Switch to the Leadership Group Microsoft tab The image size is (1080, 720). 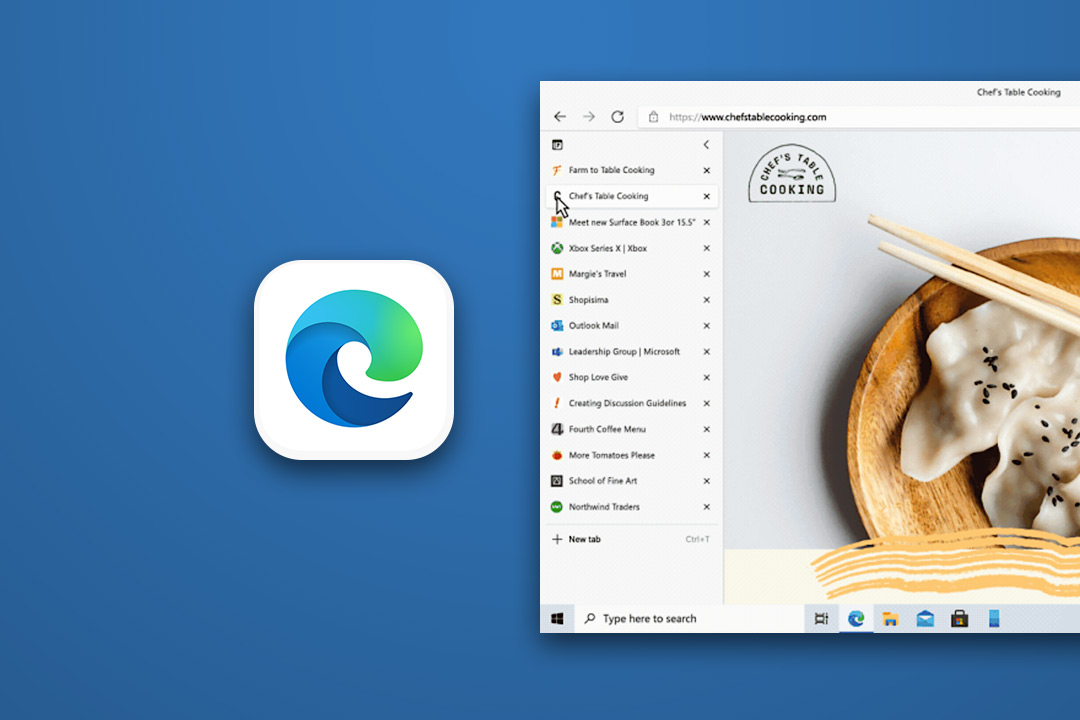click(x=623, y=351)
